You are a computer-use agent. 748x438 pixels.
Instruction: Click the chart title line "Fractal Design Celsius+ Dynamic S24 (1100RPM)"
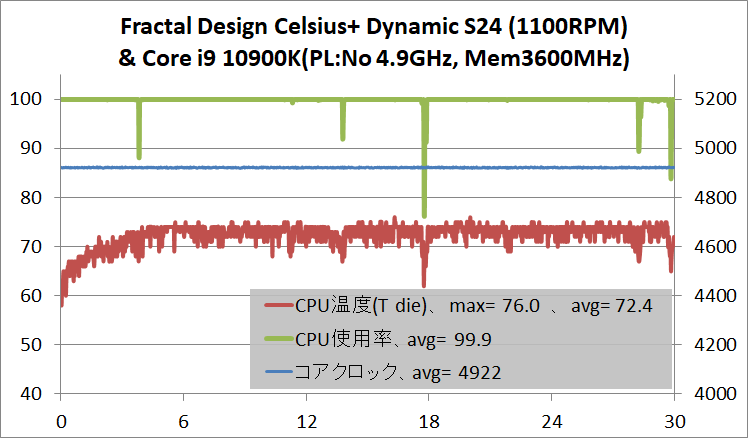[x=374, y=28]
